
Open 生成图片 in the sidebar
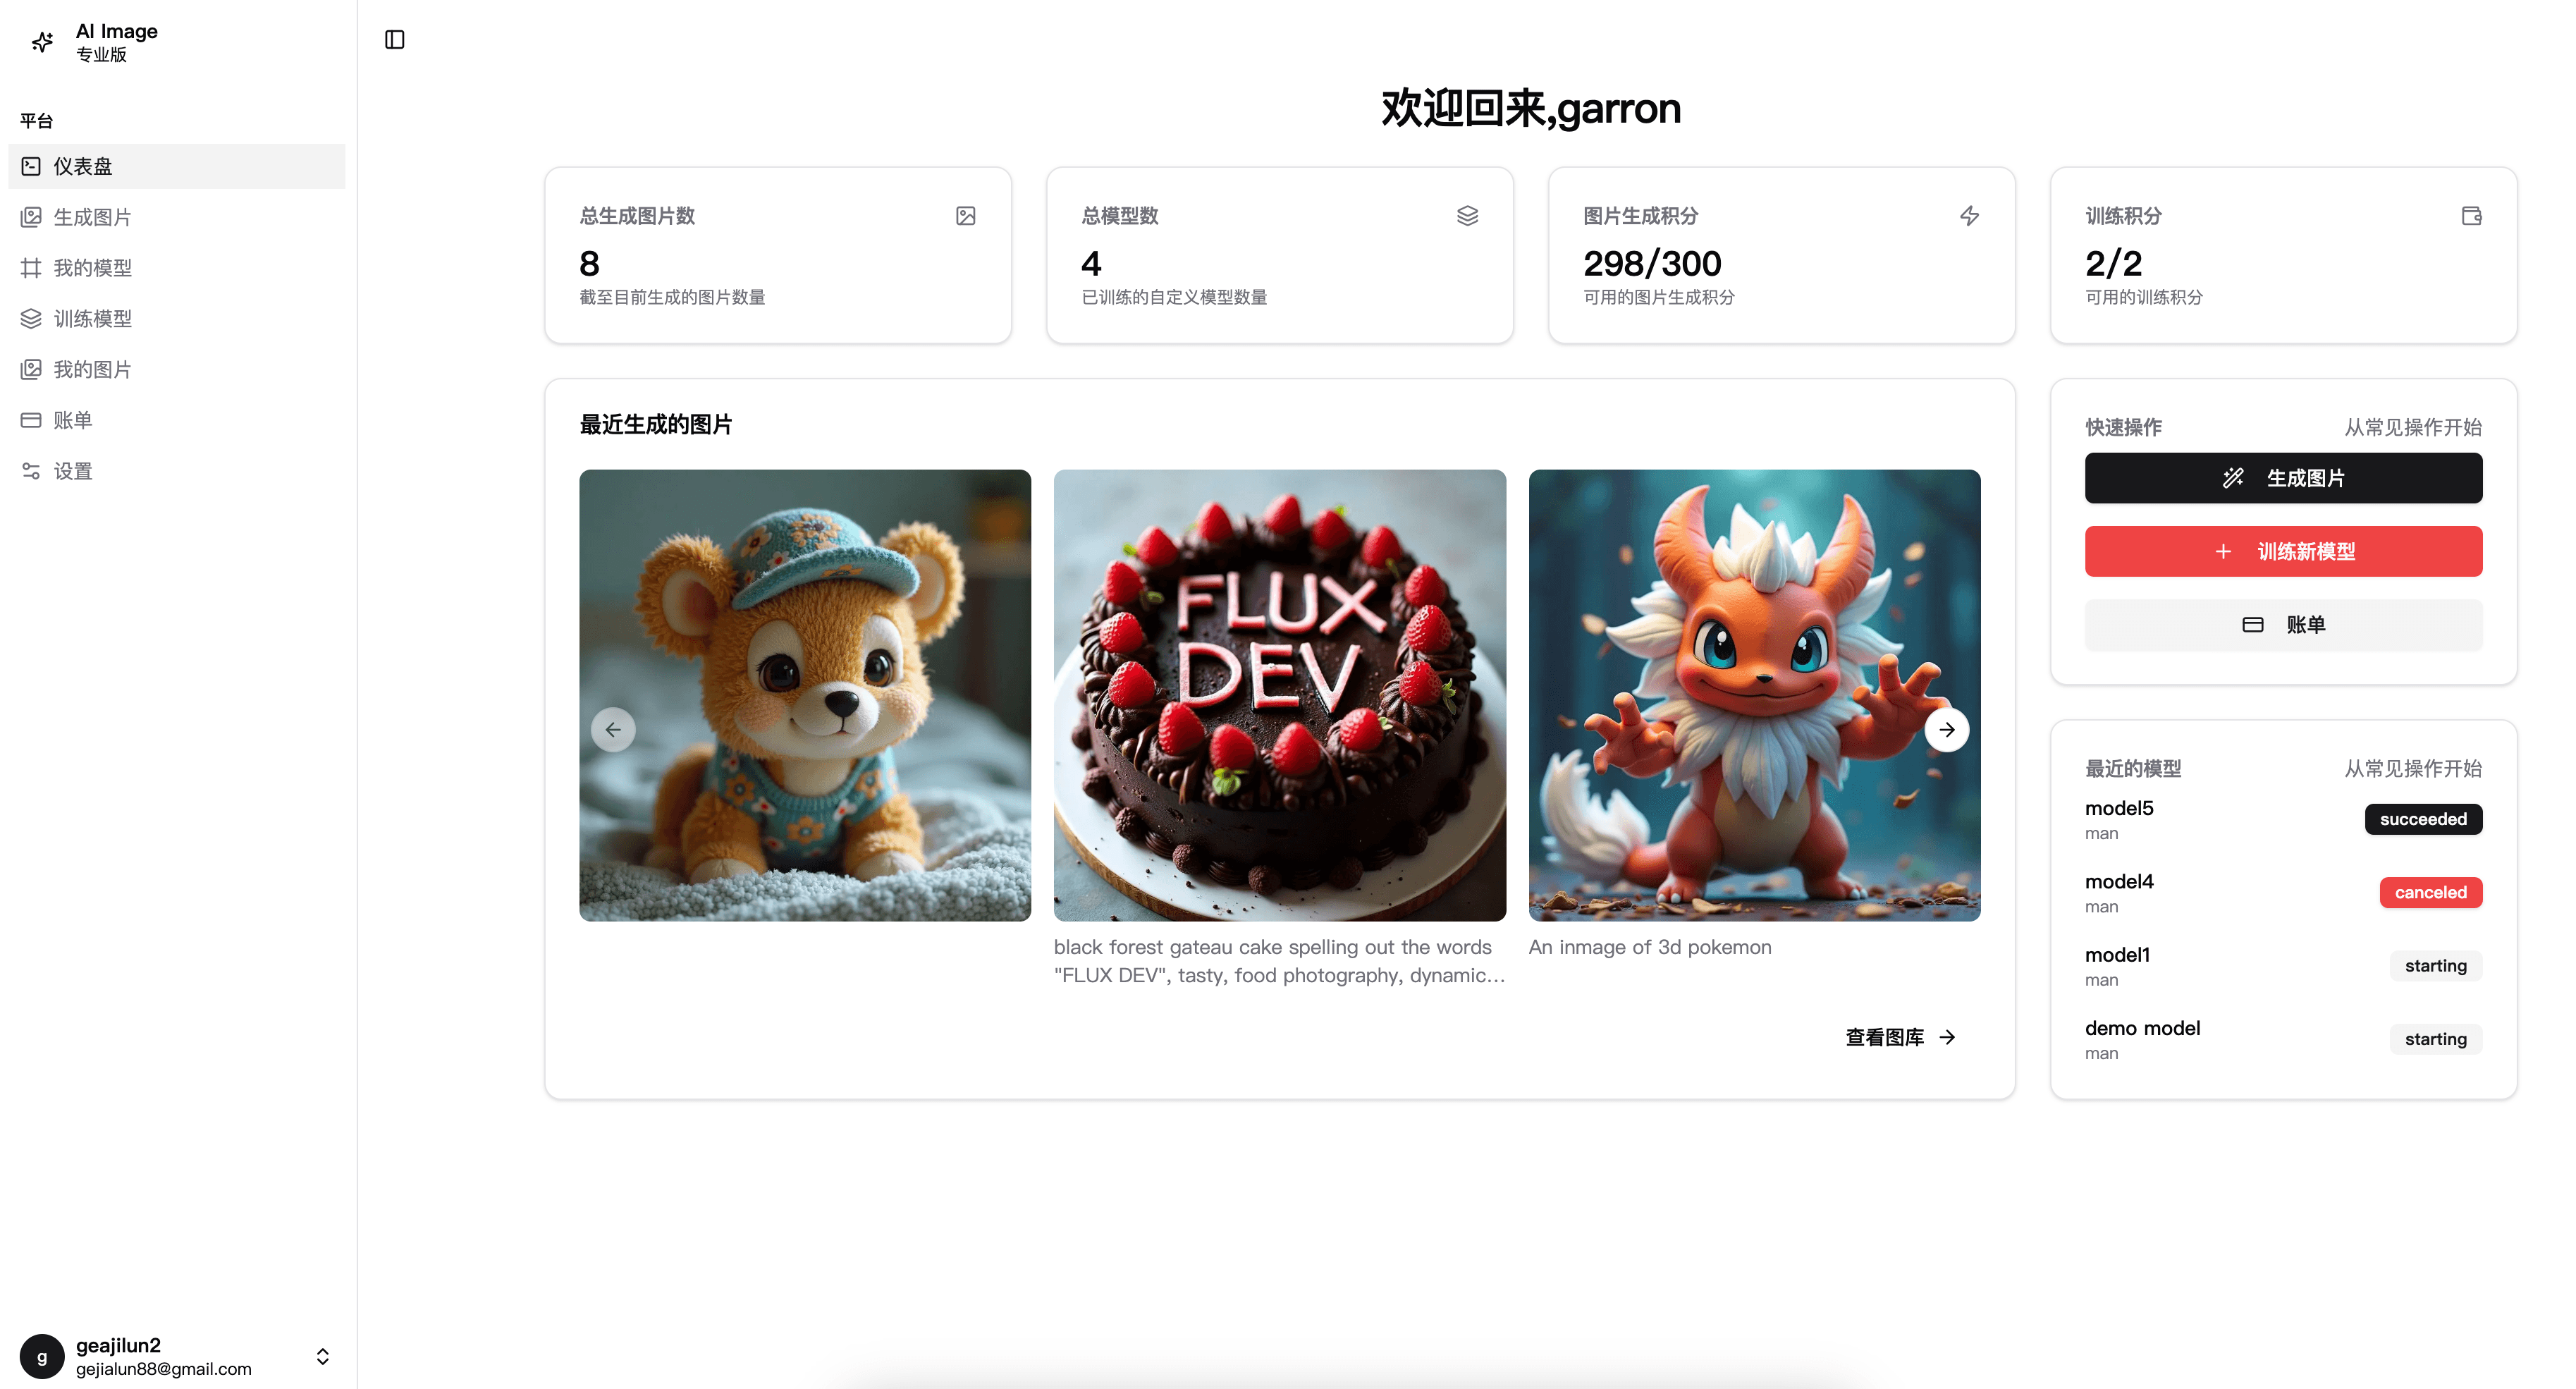92,217
